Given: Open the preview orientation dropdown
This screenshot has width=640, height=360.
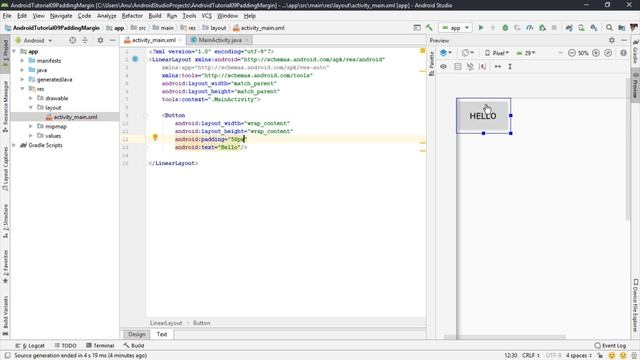Looking at the screenshot, I should click(468, 53).
